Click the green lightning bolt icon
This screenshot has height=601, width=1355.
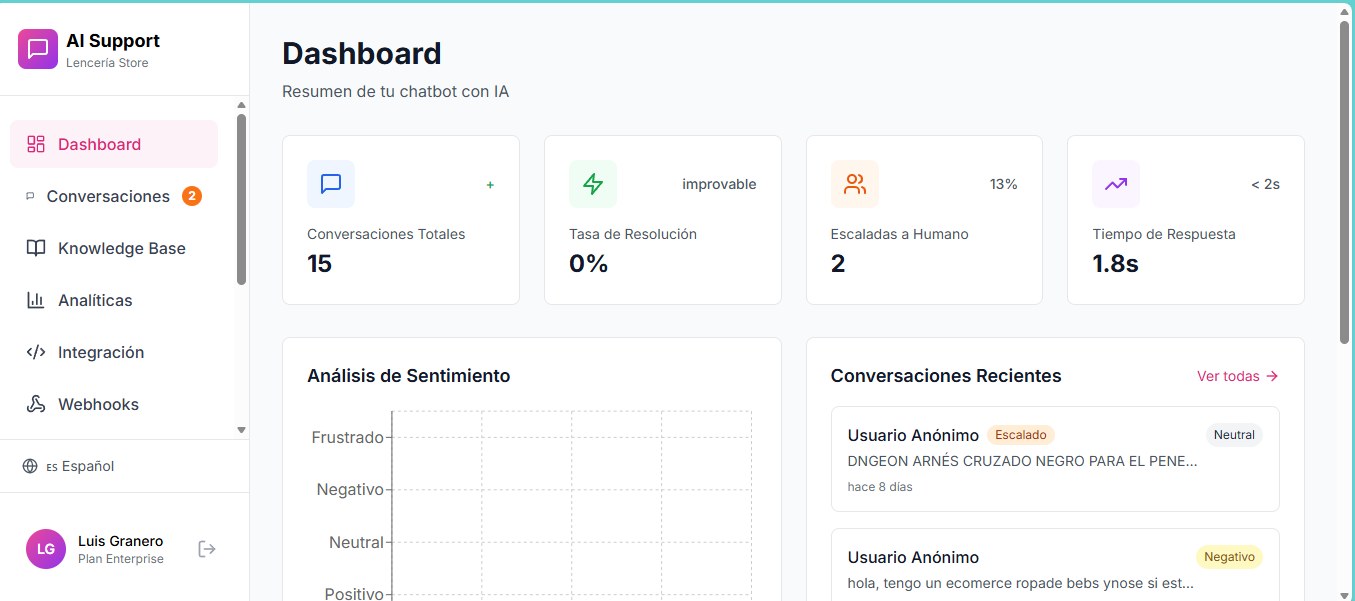(593, 184)
